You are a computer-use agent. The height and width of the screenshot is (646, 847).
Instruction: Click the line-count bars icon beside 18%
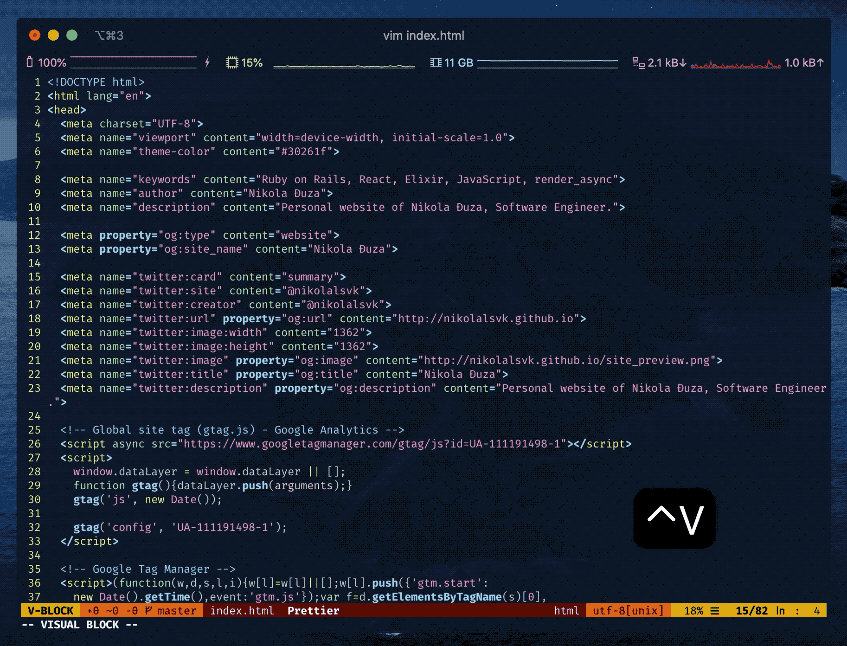point(715,611)
